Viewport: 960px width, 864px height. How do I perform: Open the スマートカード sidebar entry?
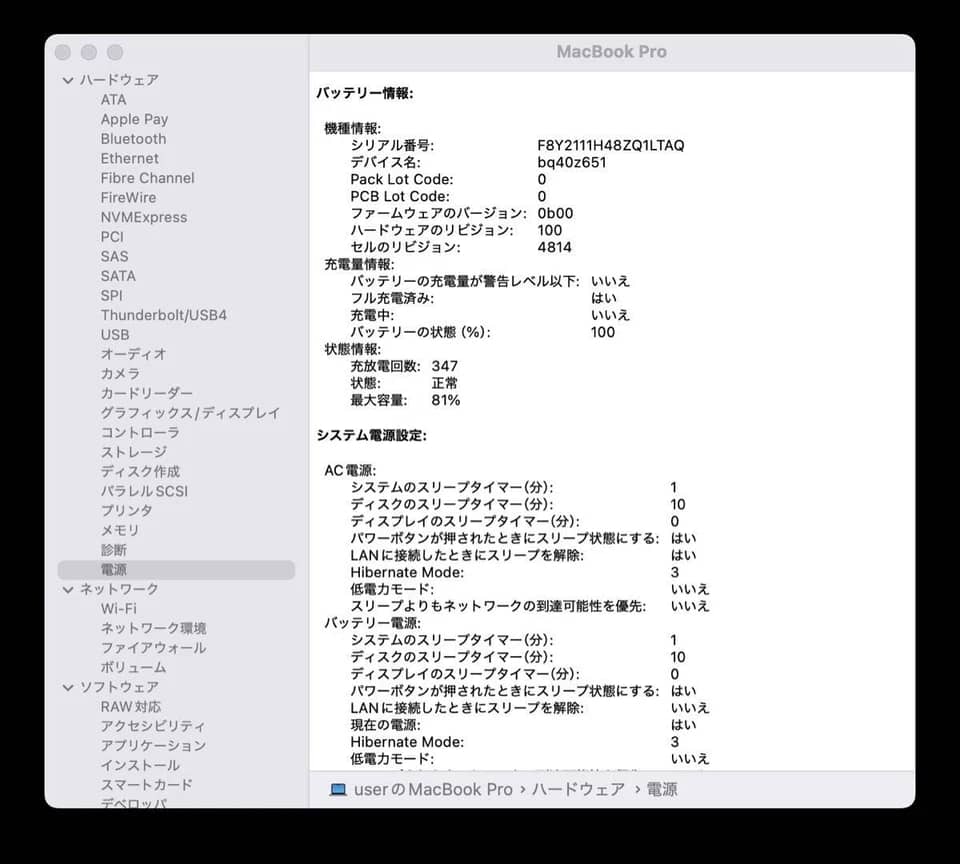coord(146,785)
